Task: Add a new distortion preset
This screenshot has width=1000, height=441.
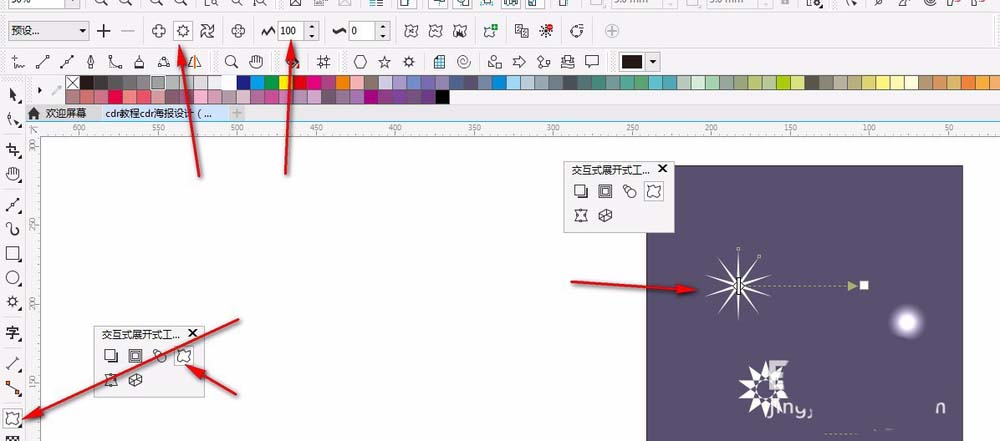Action: pos(103,31)
